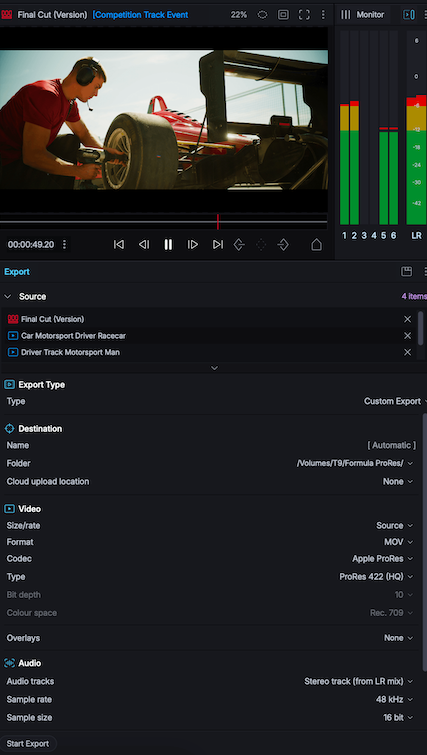Image resolution: width=427 pixels, height=755 pixels.
Task: Remove Final Cut (Version) from the source list
Action: tap(407, 319)
